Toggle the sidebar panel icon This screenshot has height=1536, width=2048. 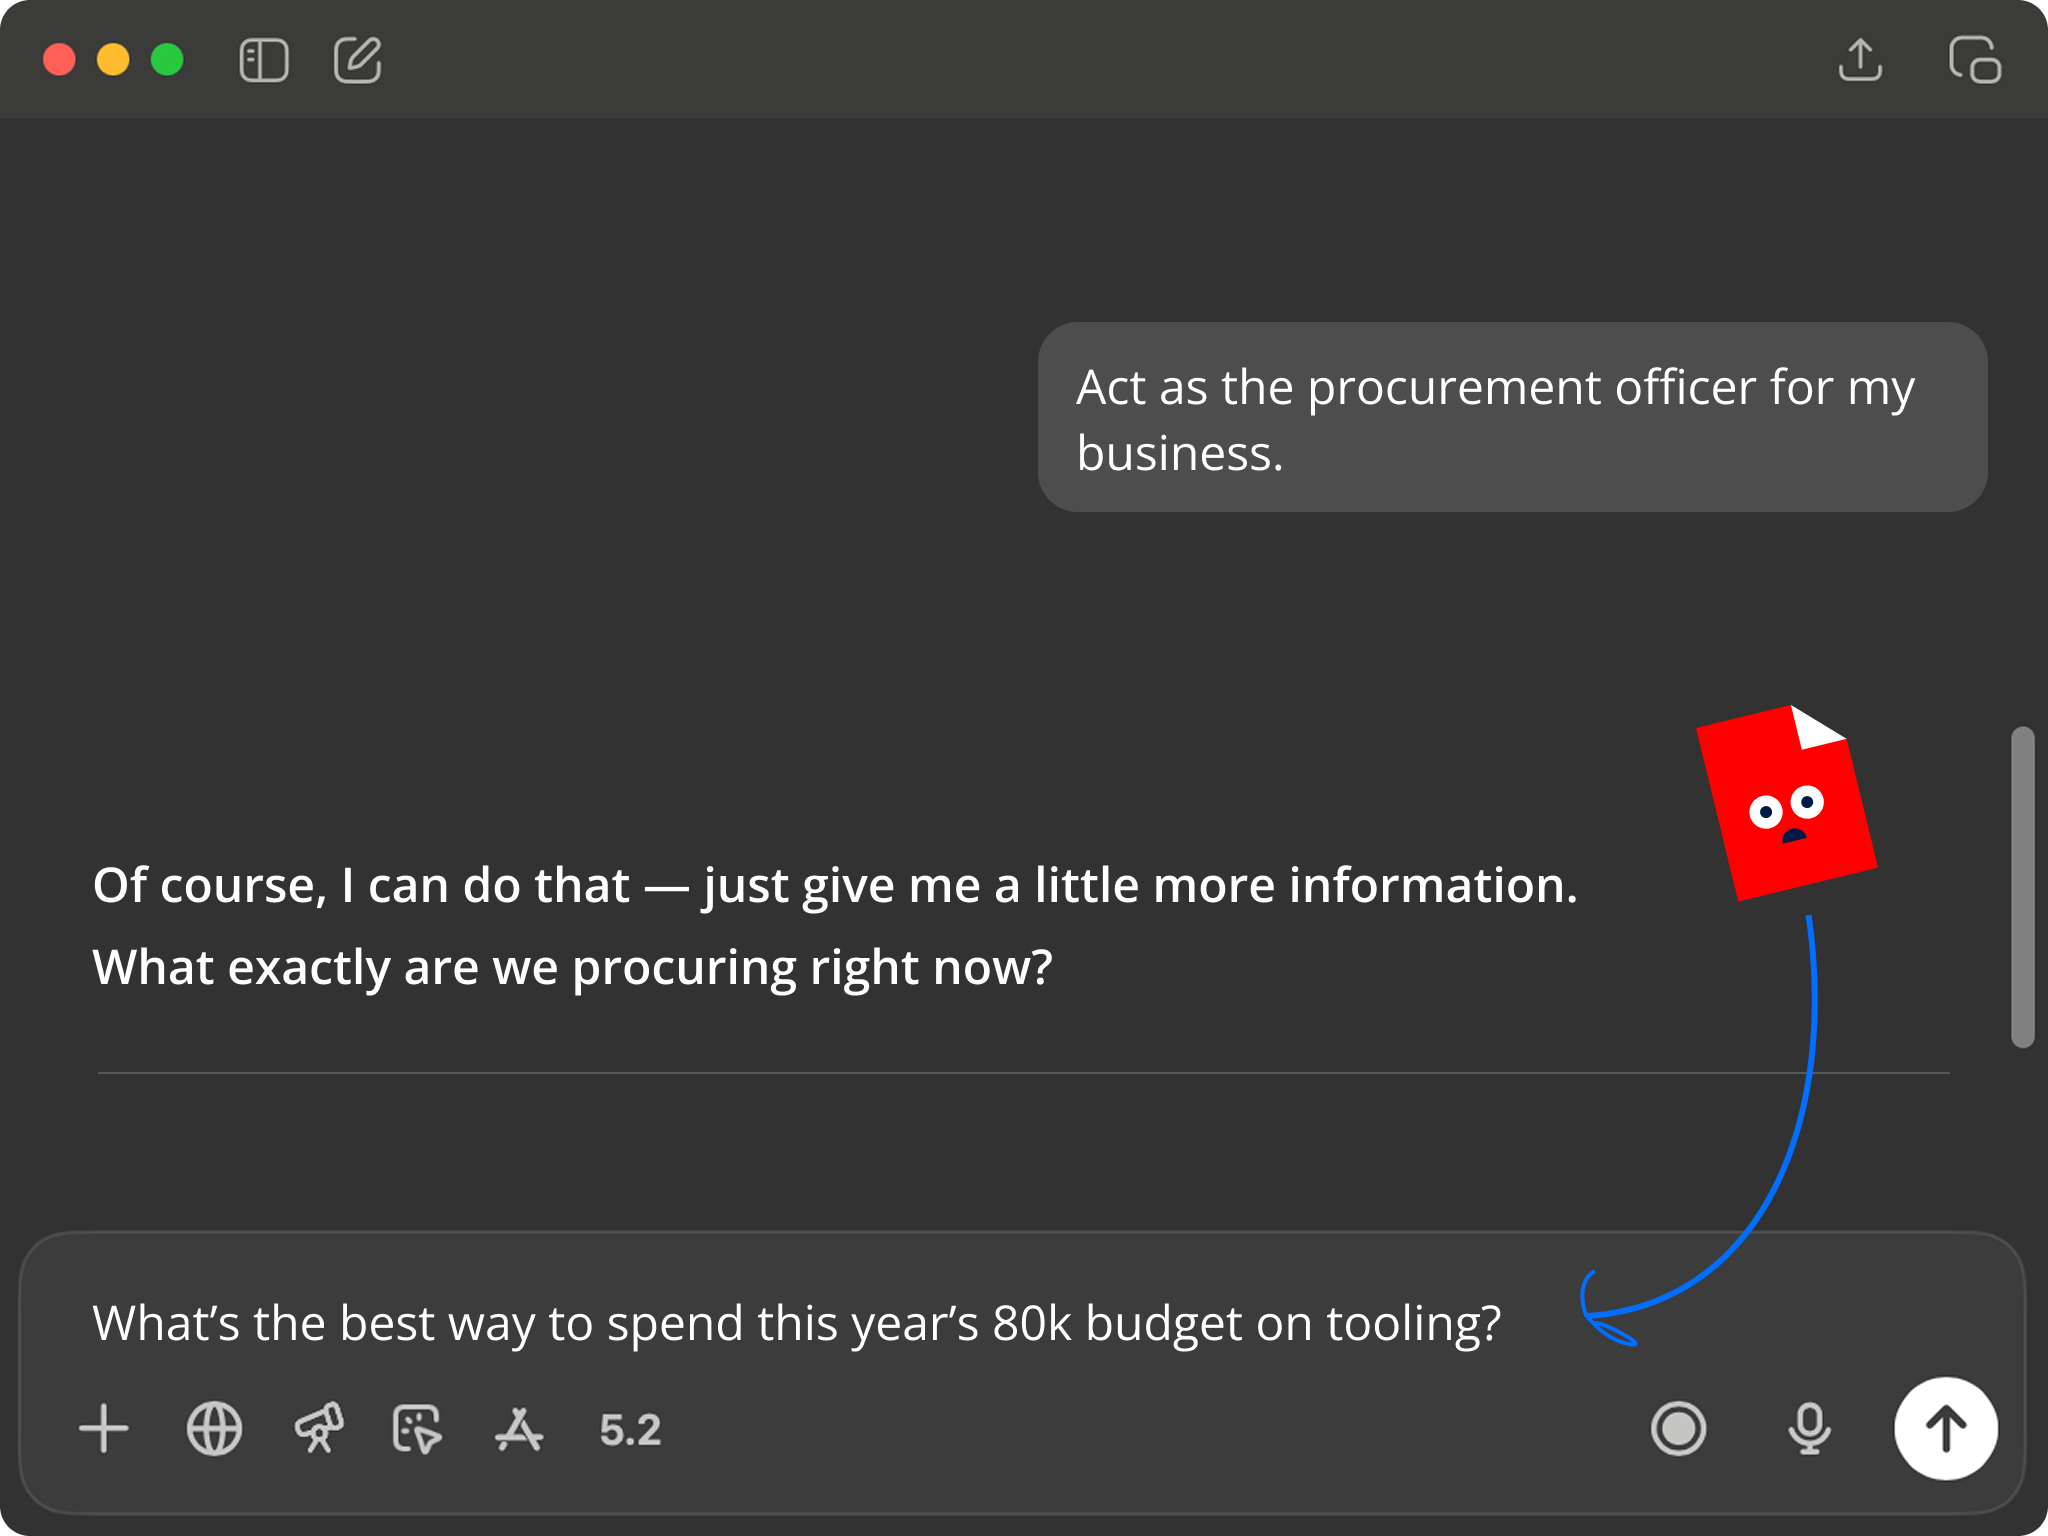264,60
